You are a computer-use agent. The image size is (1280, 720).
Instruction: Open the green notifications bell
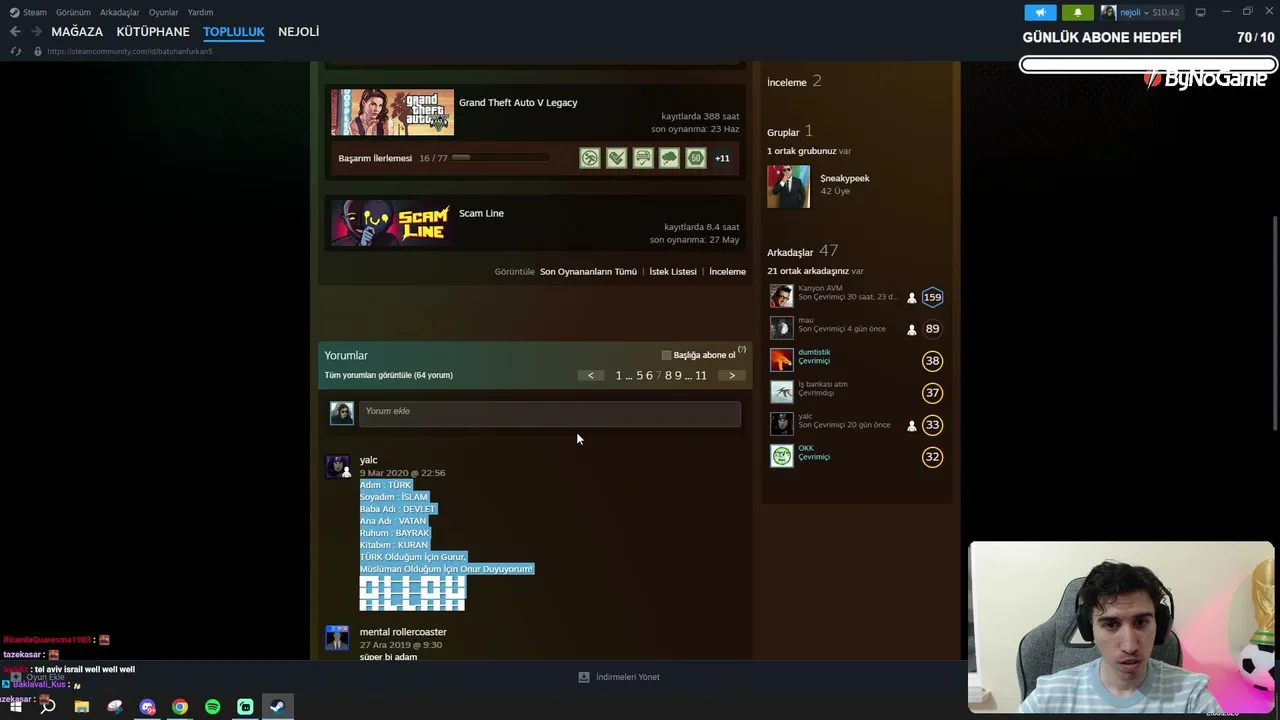pos(1077,12)
